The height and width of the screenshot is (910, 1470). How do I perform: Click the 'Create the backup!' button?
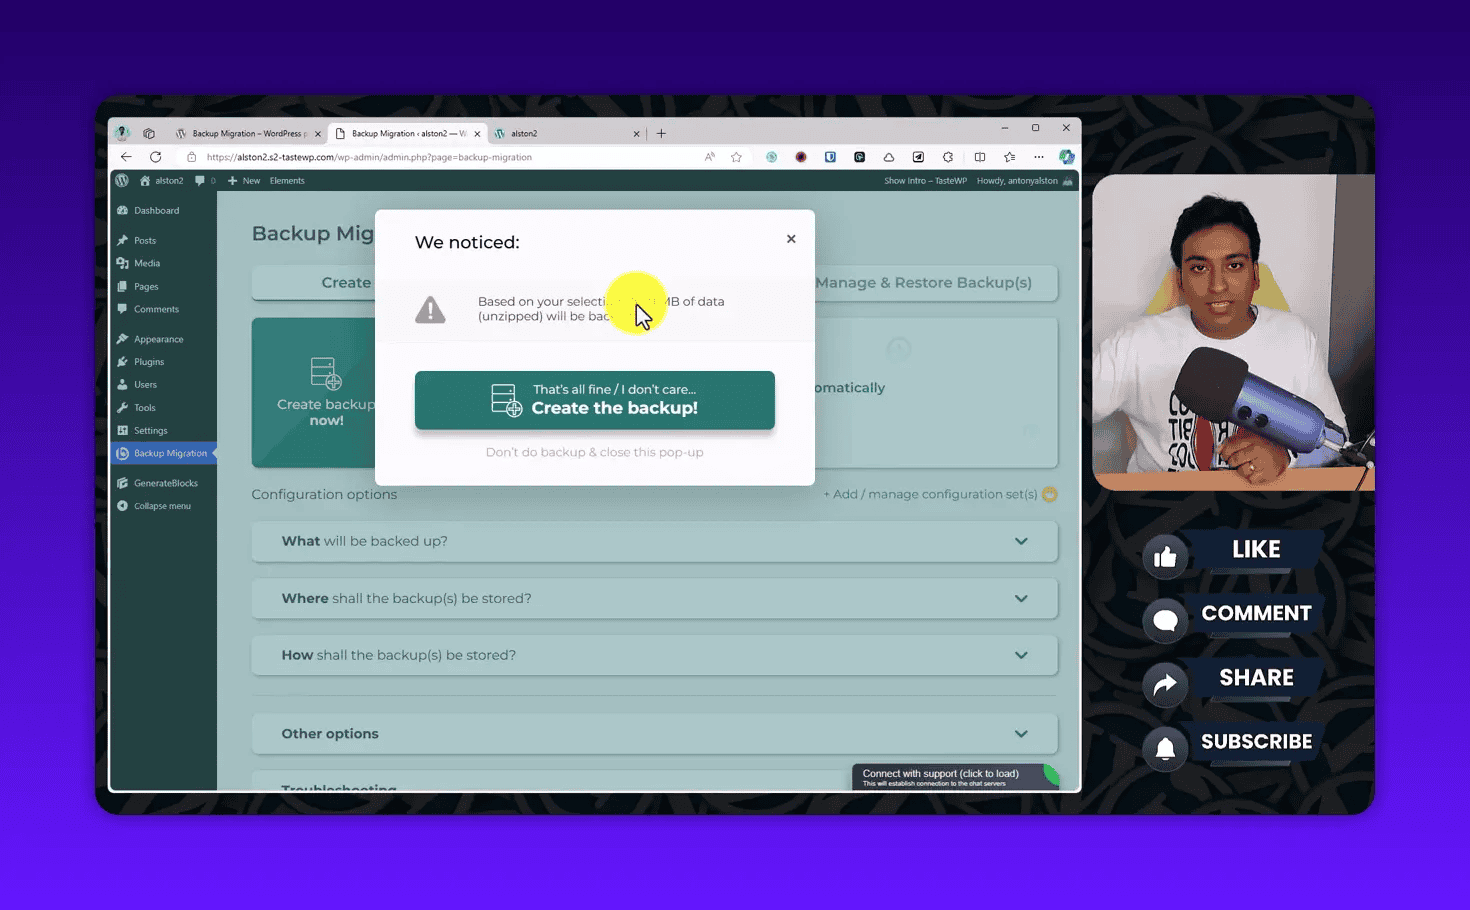(x=594, y=400)
